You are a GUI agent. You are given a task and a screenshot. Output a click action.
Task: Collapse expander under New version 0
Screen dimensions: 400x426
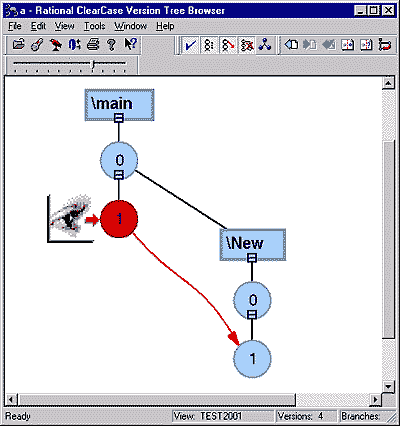tap(252, 315)
